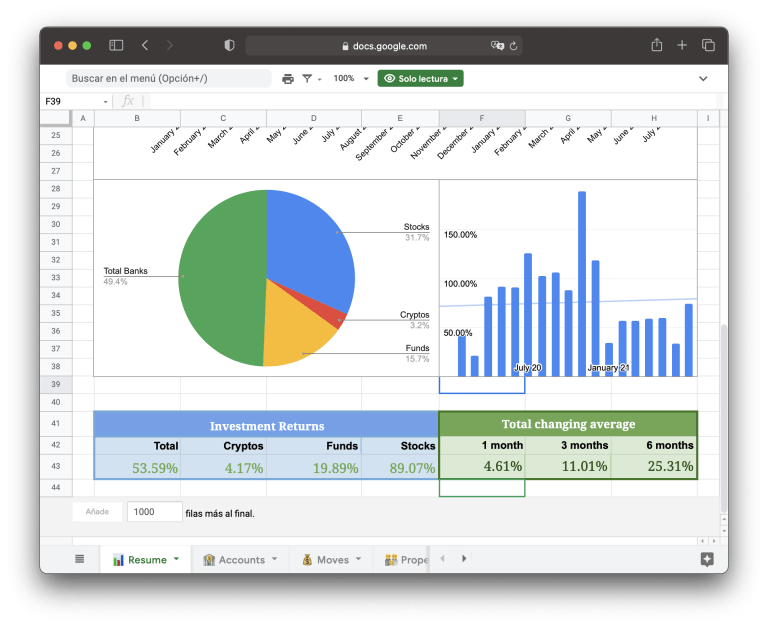Collapse the toolbar with the chevron arrow
The width and height of the screenshot is (768, 626).
703,78
